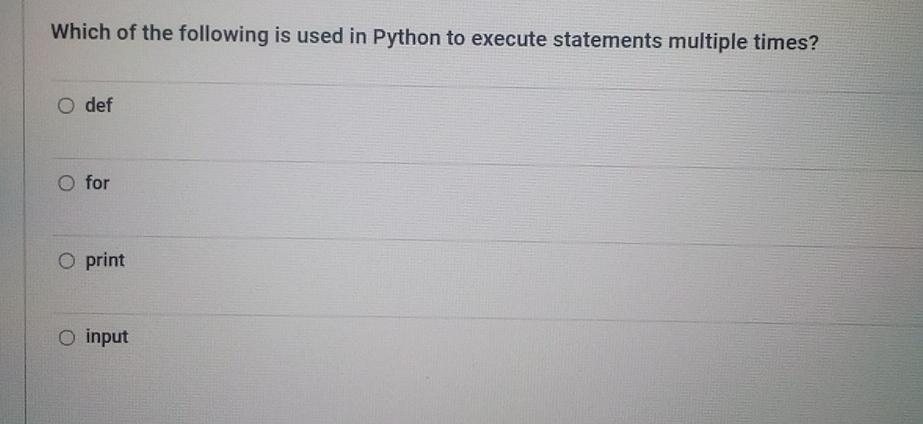923x424 pixels.
Task: Mark the "print" radio button
Action: click(x=66, y=261)
